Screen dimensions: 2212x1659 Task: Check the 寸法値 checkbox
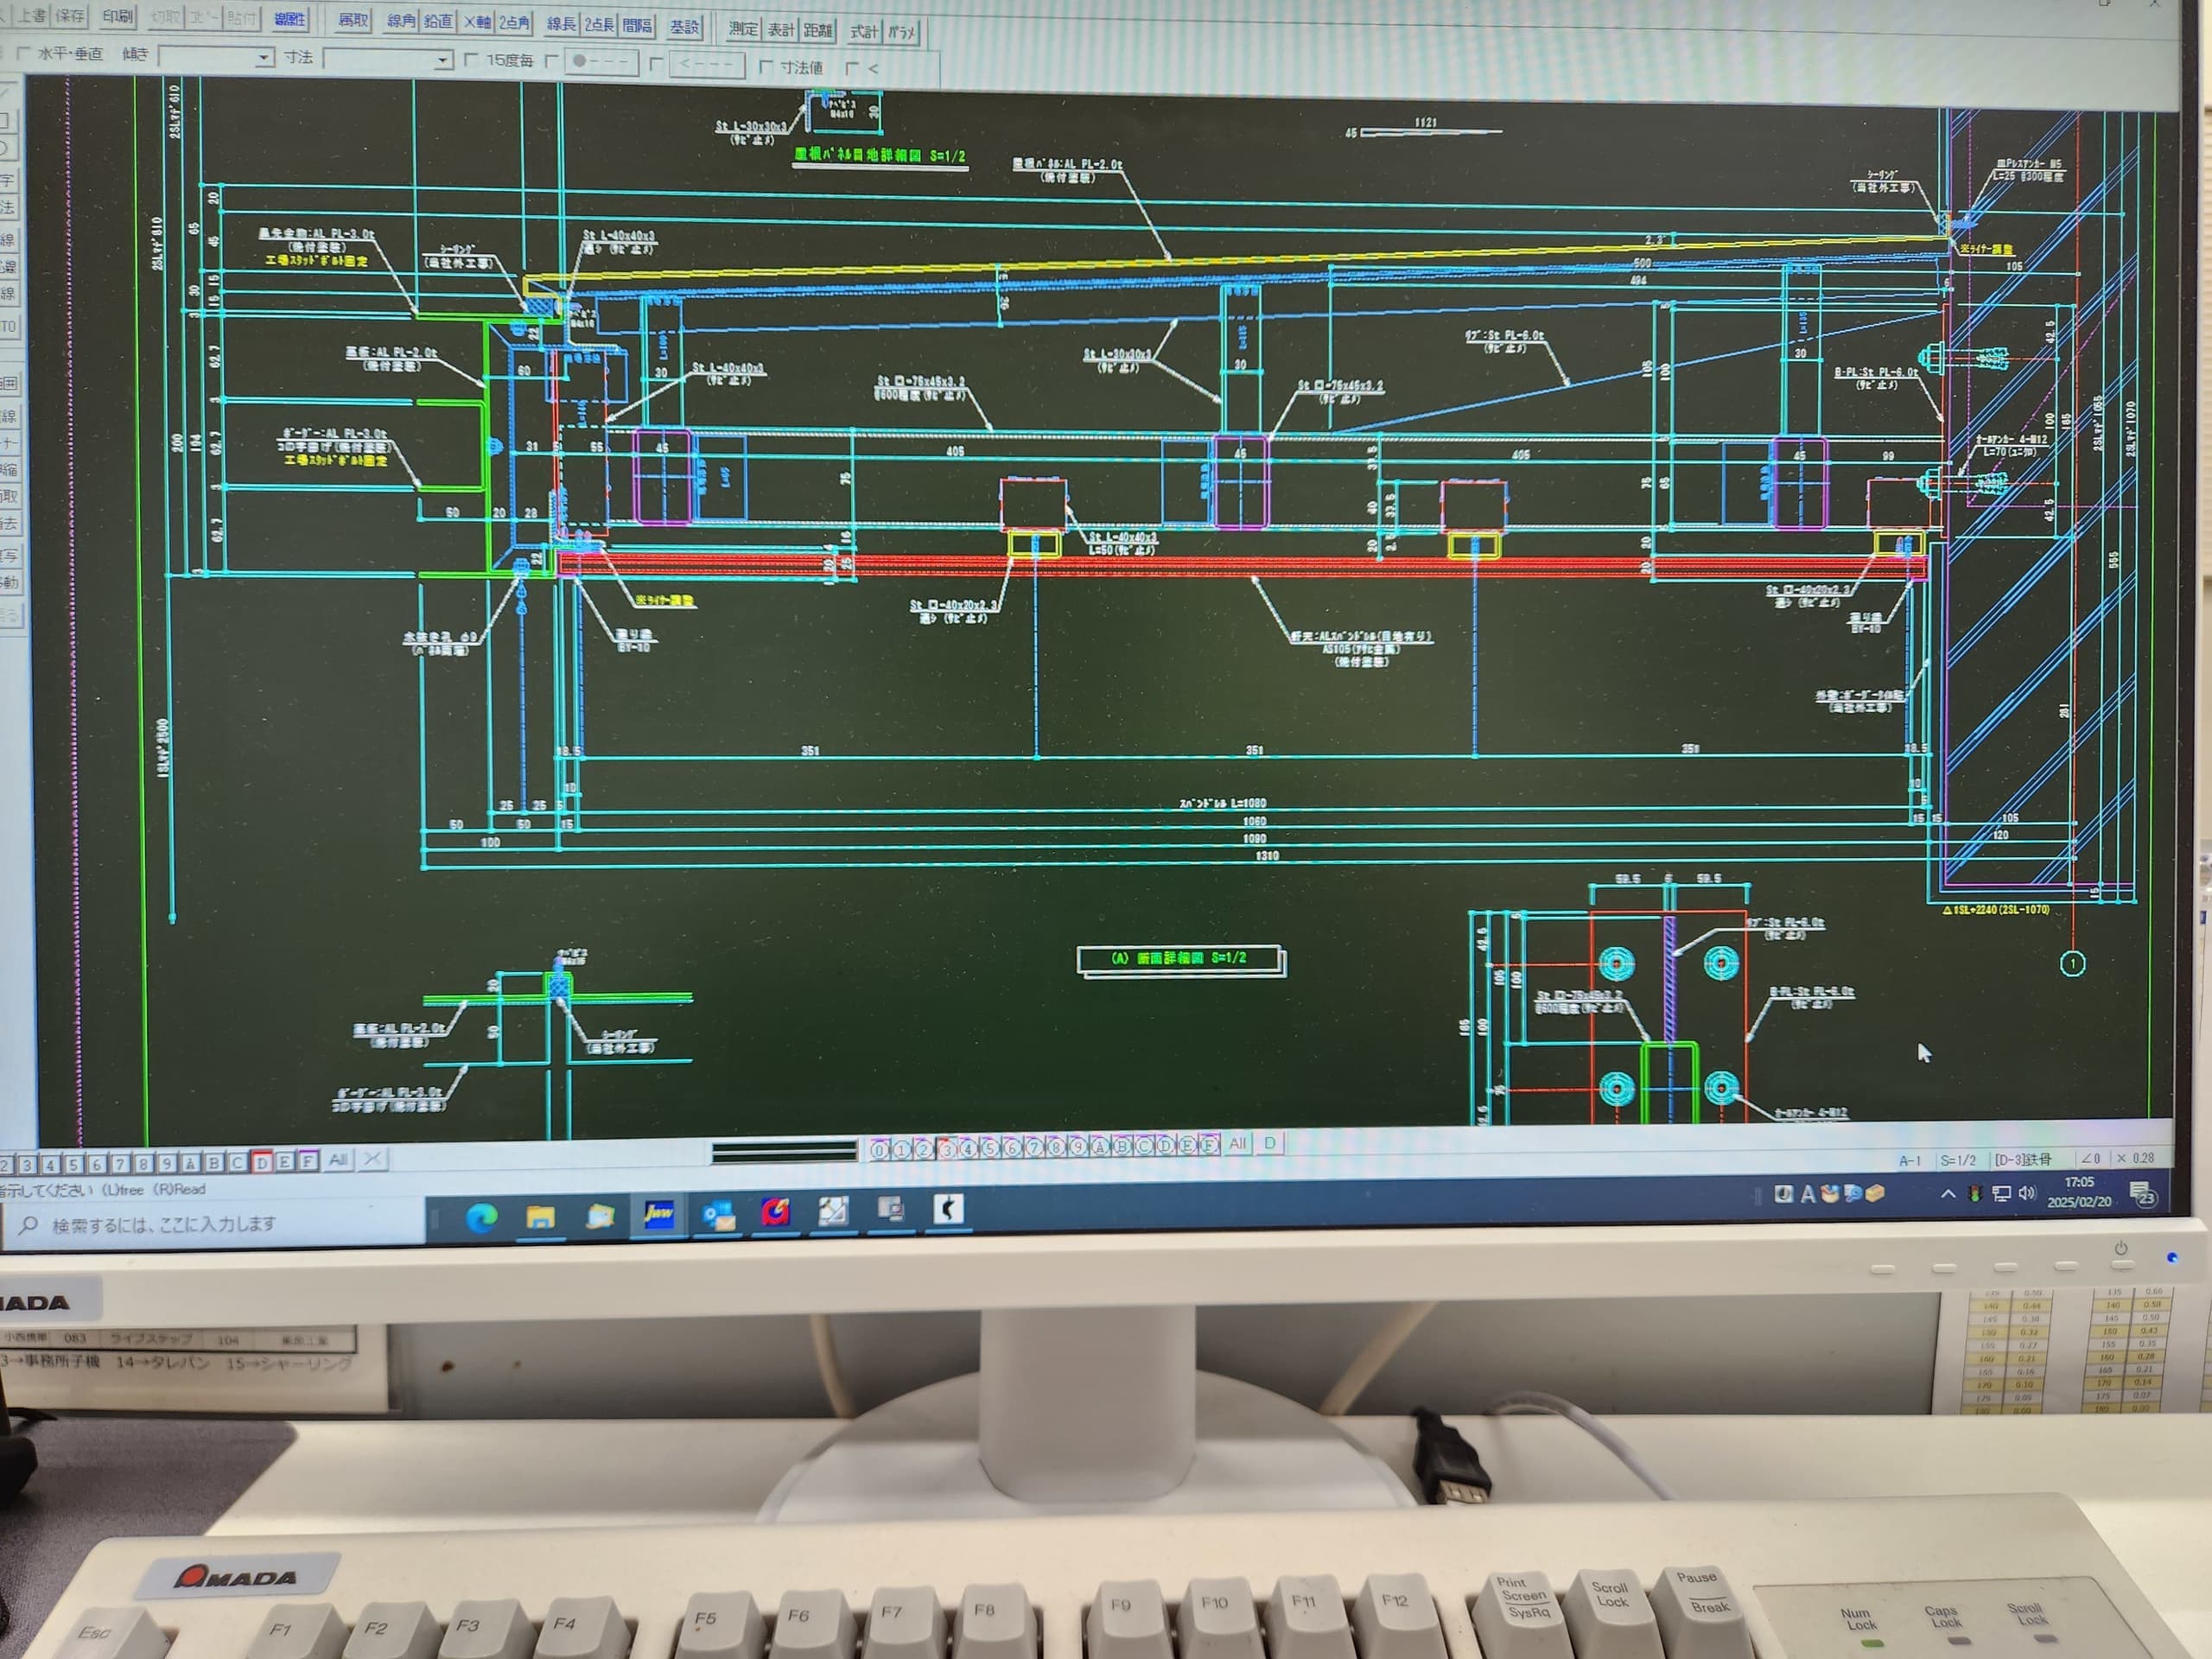coord(766,67)
